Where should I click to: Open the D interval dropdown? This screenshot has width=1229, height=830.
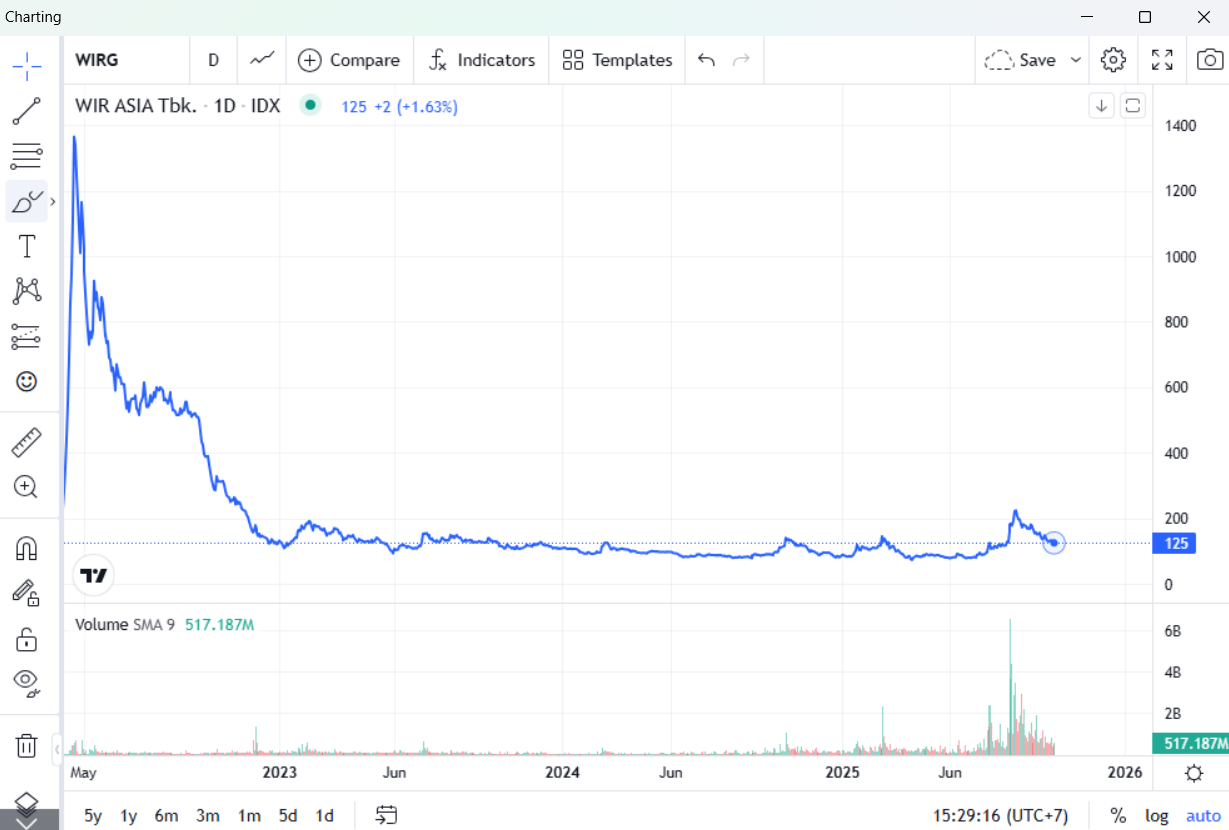pos(213,60)
